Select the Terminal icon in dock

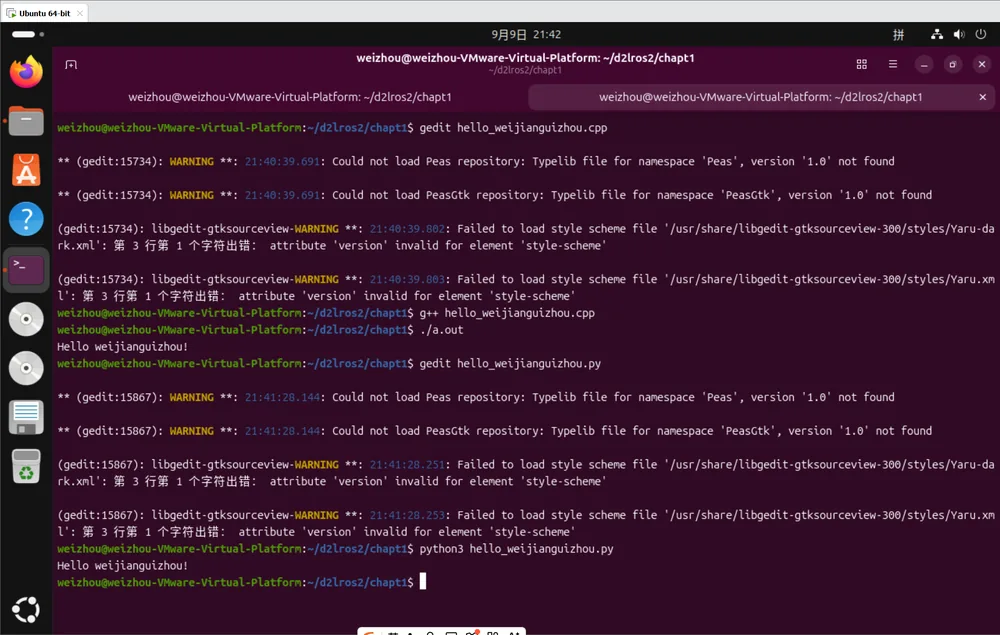[26, 269]
